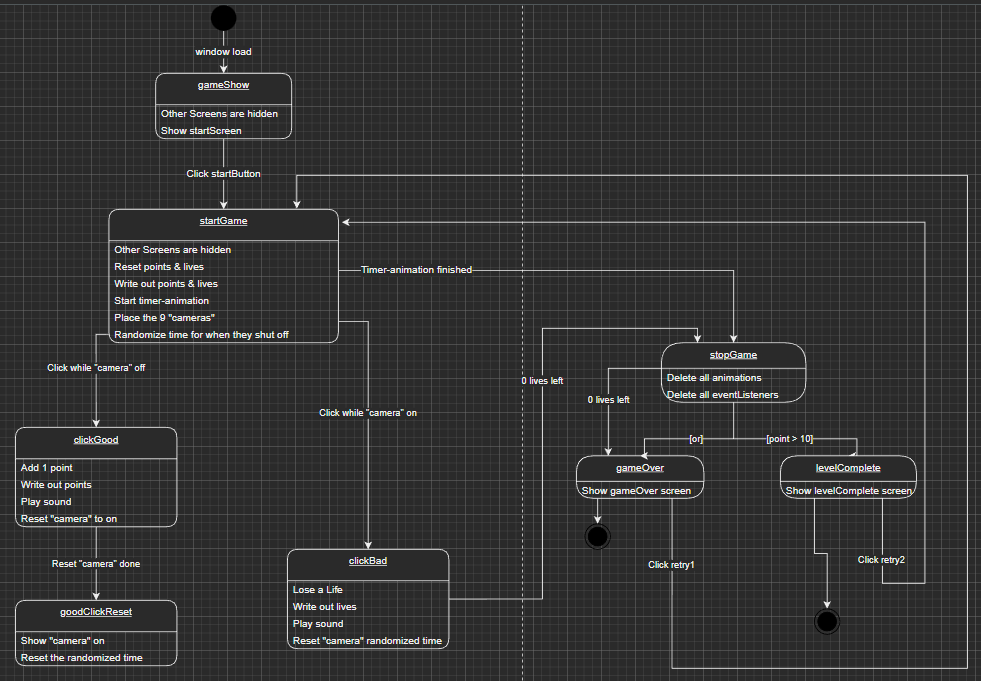Select the "Click startButton" transition label
The image size is (981, 681).
point(223,174)
